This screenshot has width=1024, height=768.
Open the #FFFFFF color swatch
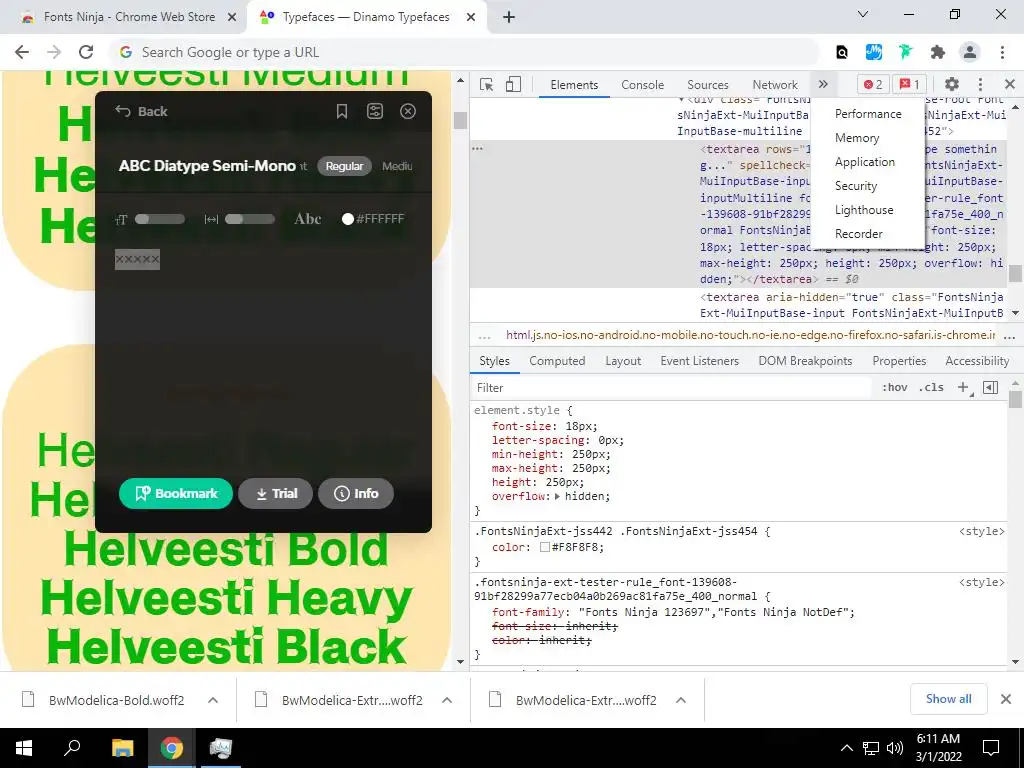tap(347, 219)
